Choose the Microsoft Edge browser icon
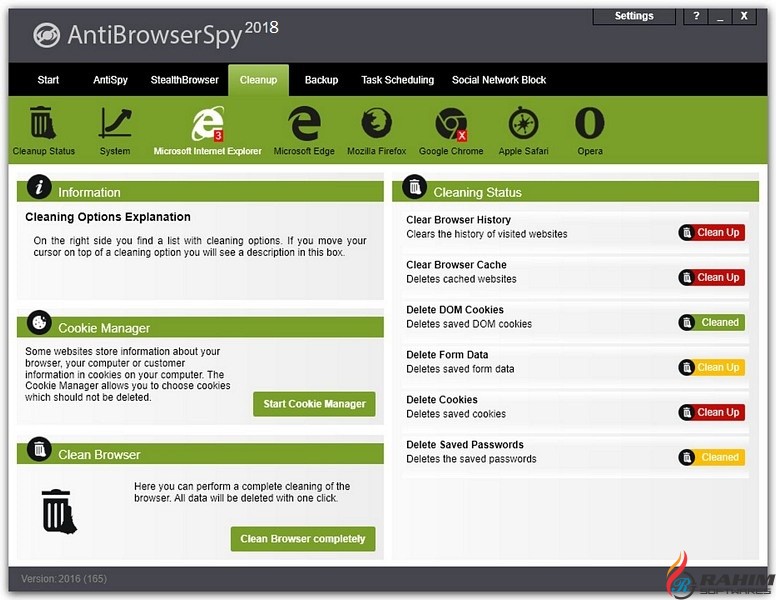The height and width of the screenshot is (600, 776). click(x=304, y=123)
